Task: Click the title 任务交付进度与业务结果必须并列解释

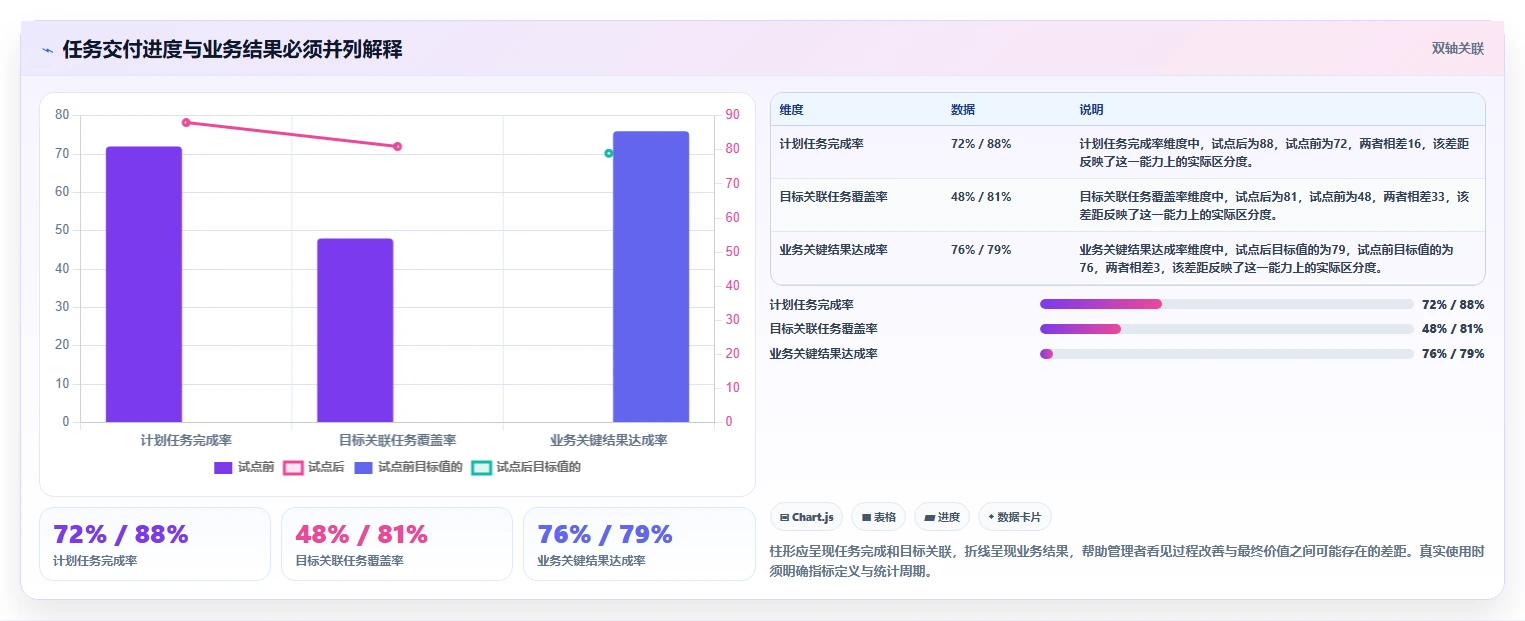Action: 232,50
